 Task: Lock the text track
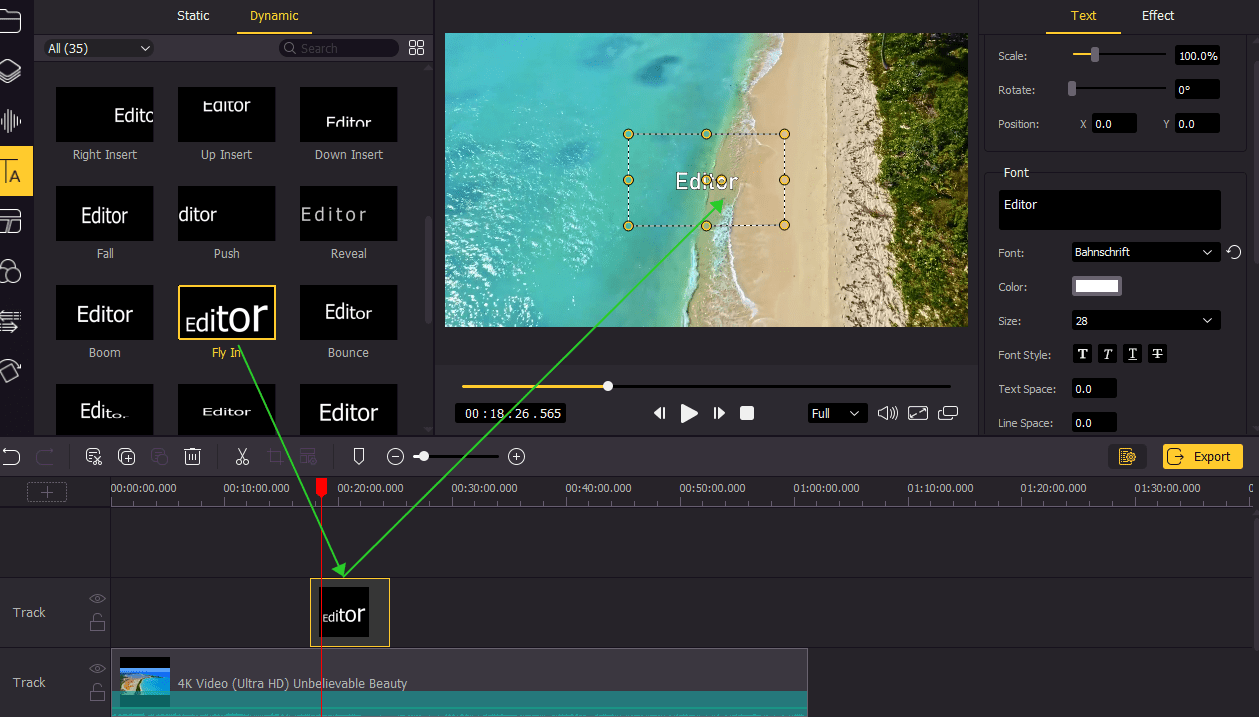pyautogui.click(x=97, y=622)
